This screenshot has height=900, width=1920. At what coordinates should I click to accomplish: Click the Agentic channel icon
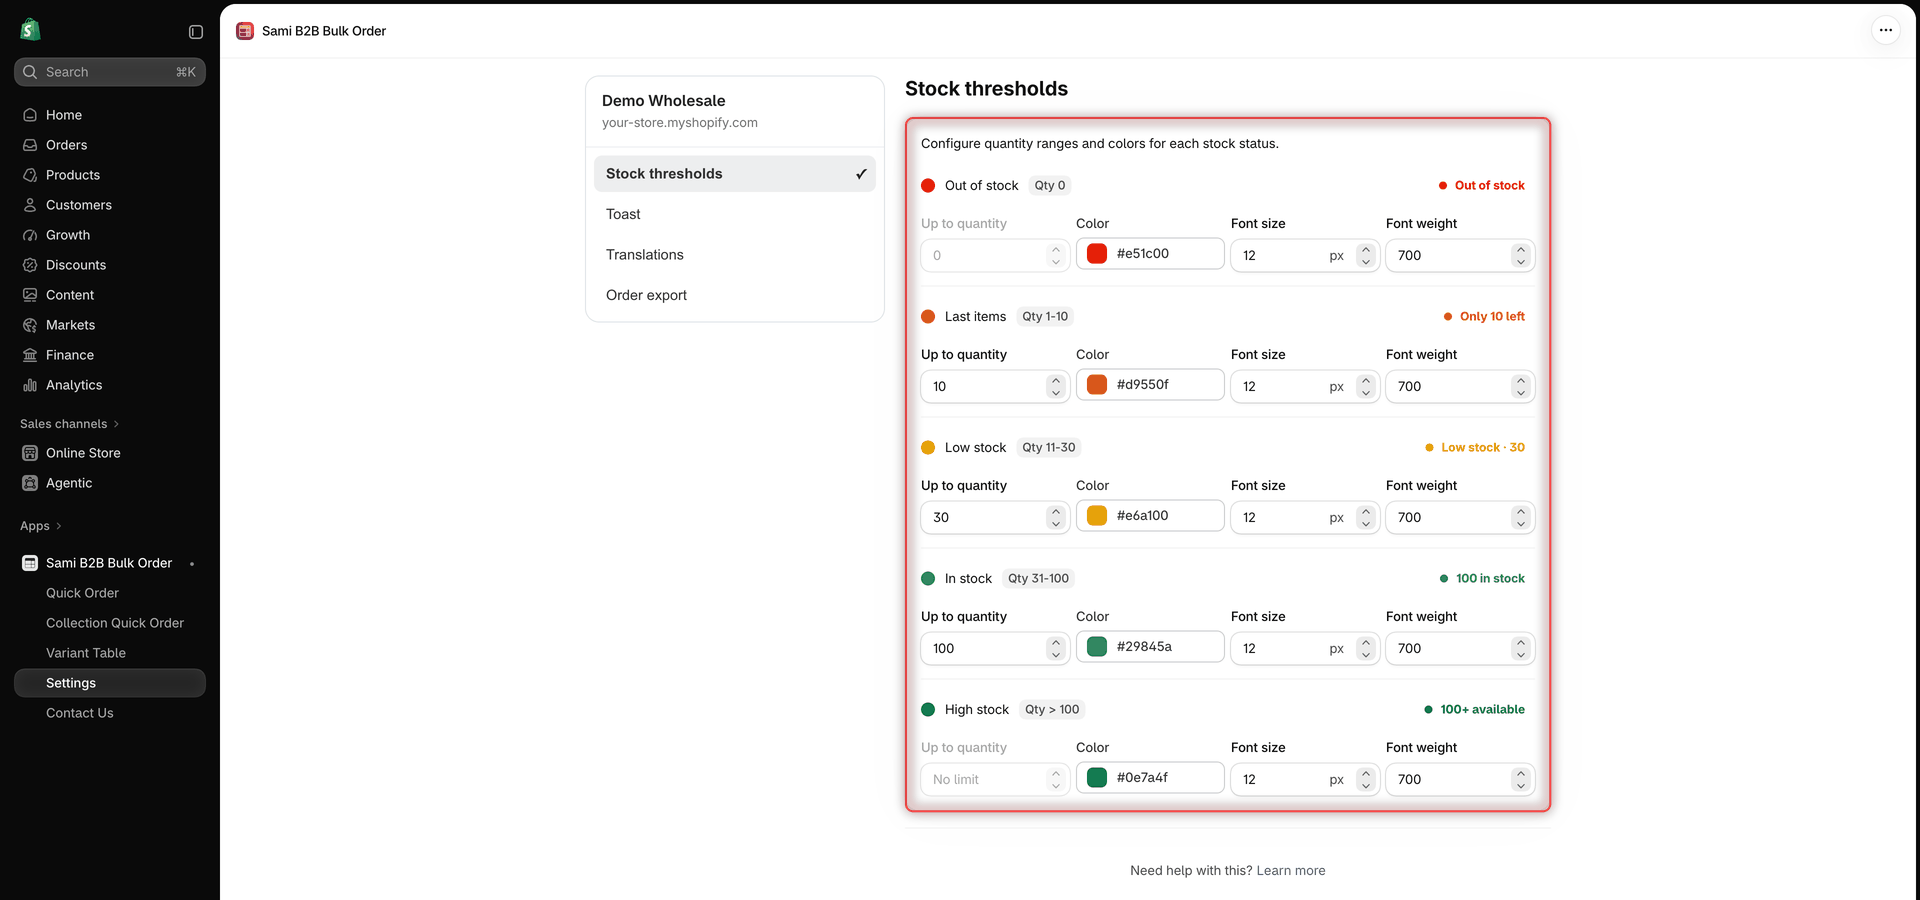tap(30, 483)
